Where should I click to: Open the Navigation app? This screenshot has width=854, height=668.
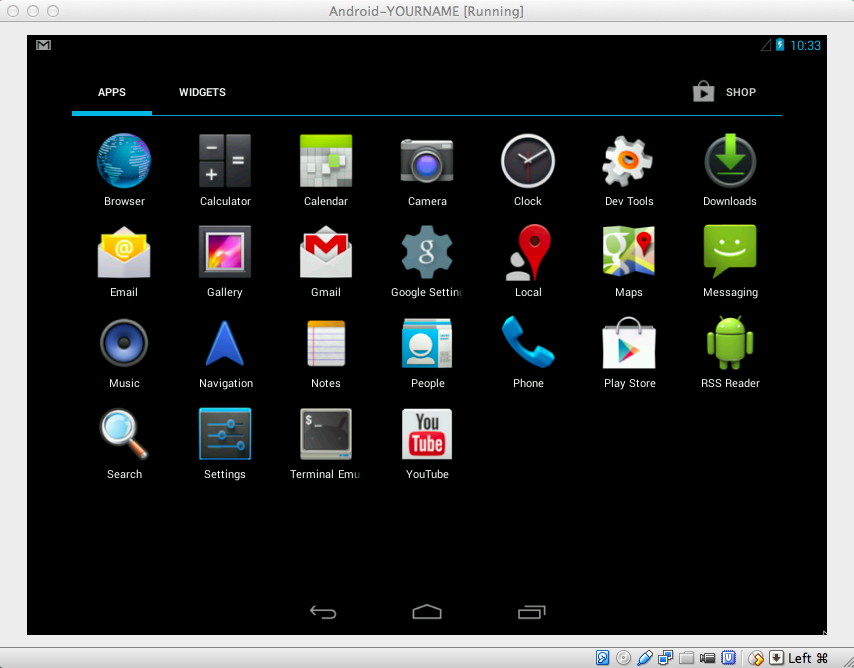pos(225,353)
